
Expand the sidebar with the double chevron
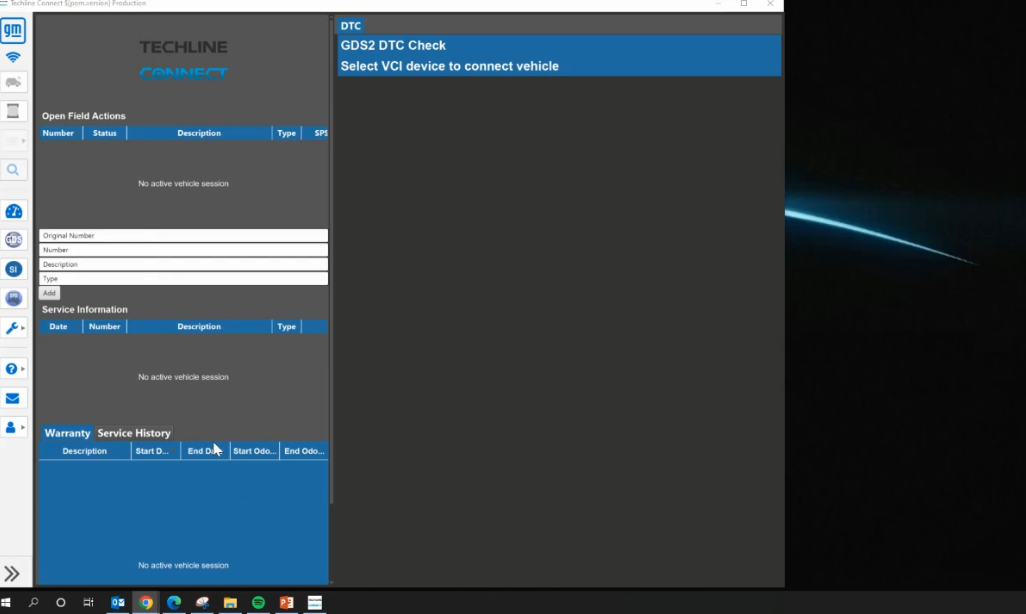click(12, 573)
